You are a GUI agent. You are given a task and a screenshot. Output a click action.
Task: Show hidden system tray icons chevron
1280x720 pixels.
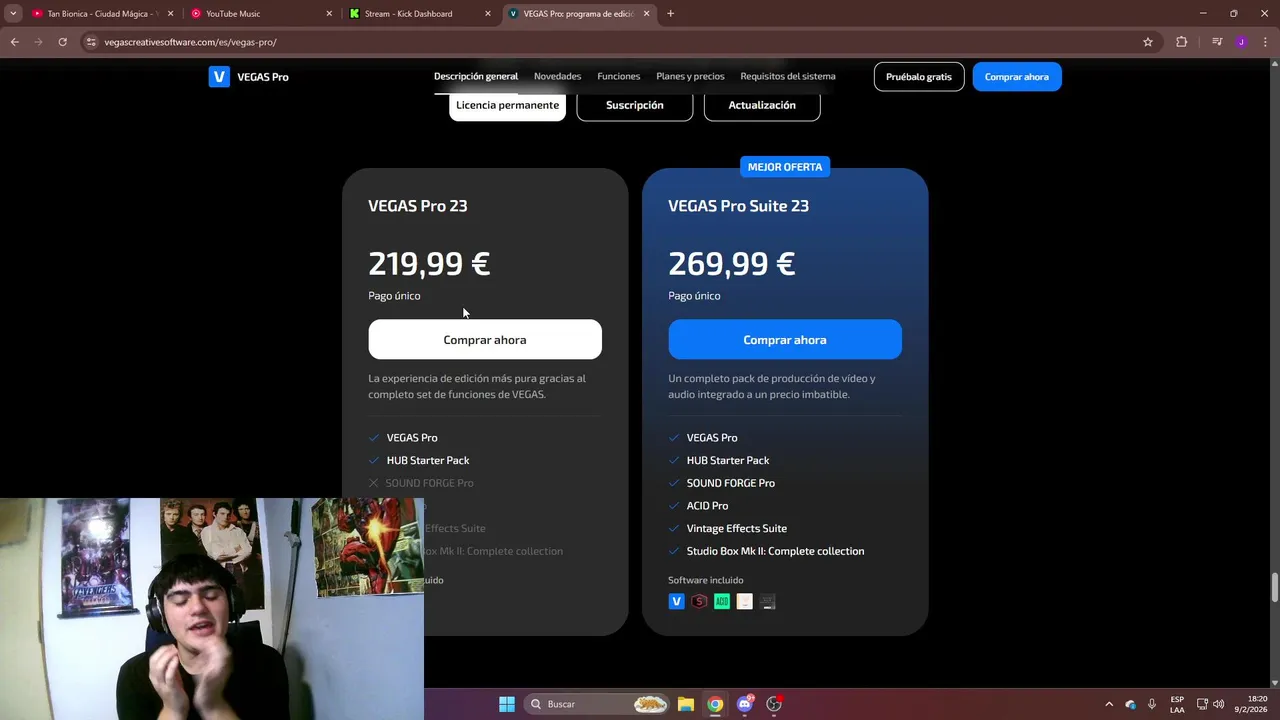[1109, 704]
